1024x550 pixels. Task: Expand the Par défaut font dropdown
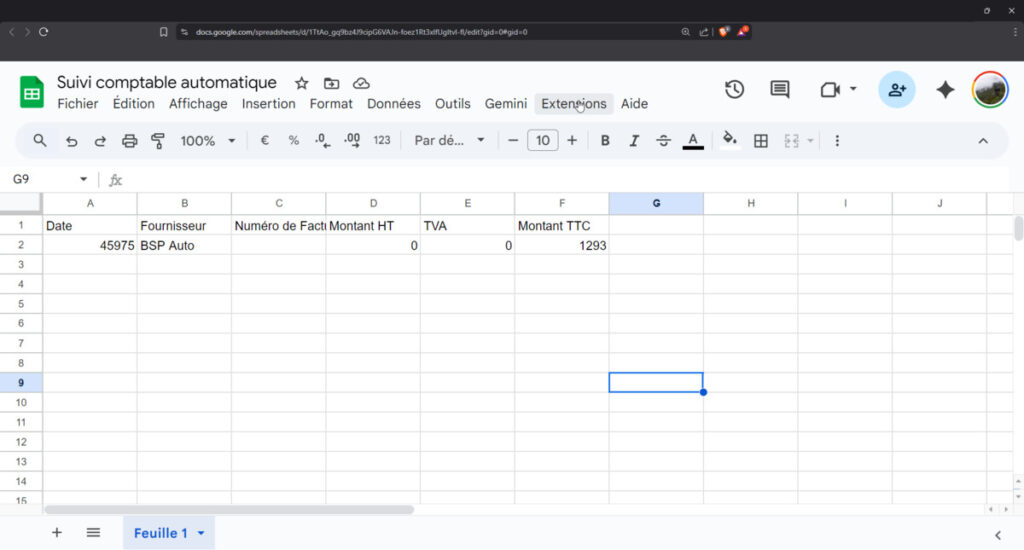coord(450,141)
